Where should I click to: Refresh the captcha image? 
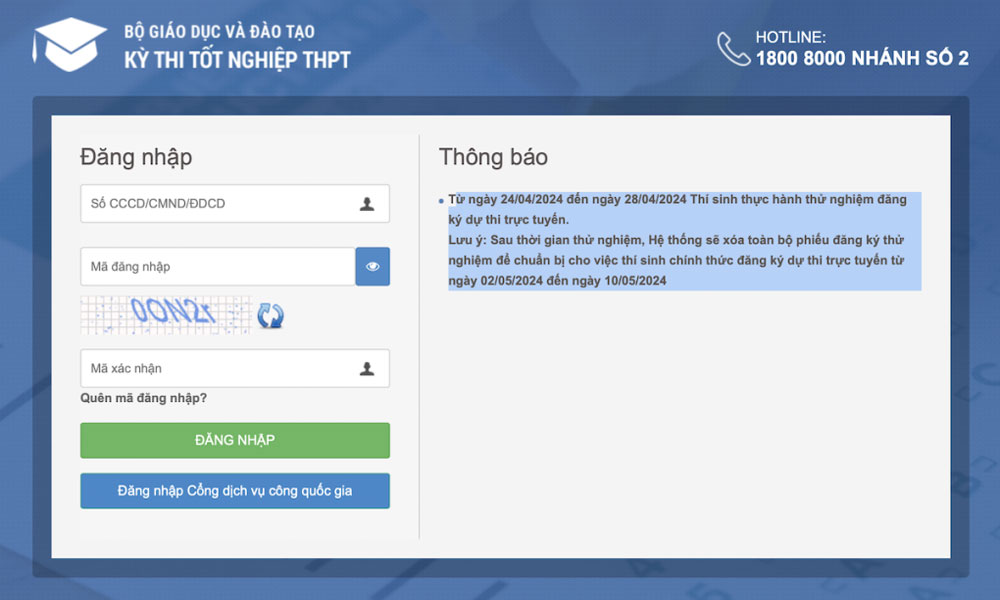click(270, 316)
